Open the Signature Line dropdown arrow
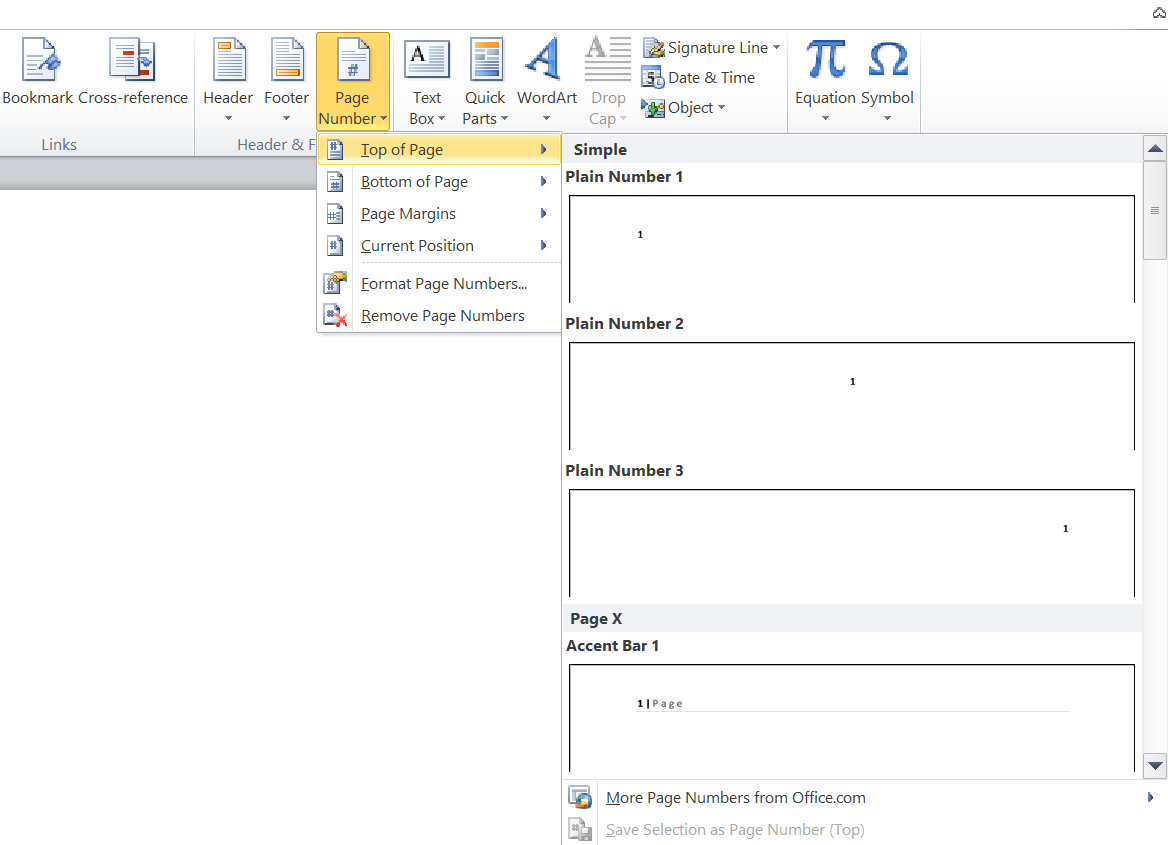Image resolution: width=1168 pixels, height=845 pixels. tap(776, 48)
